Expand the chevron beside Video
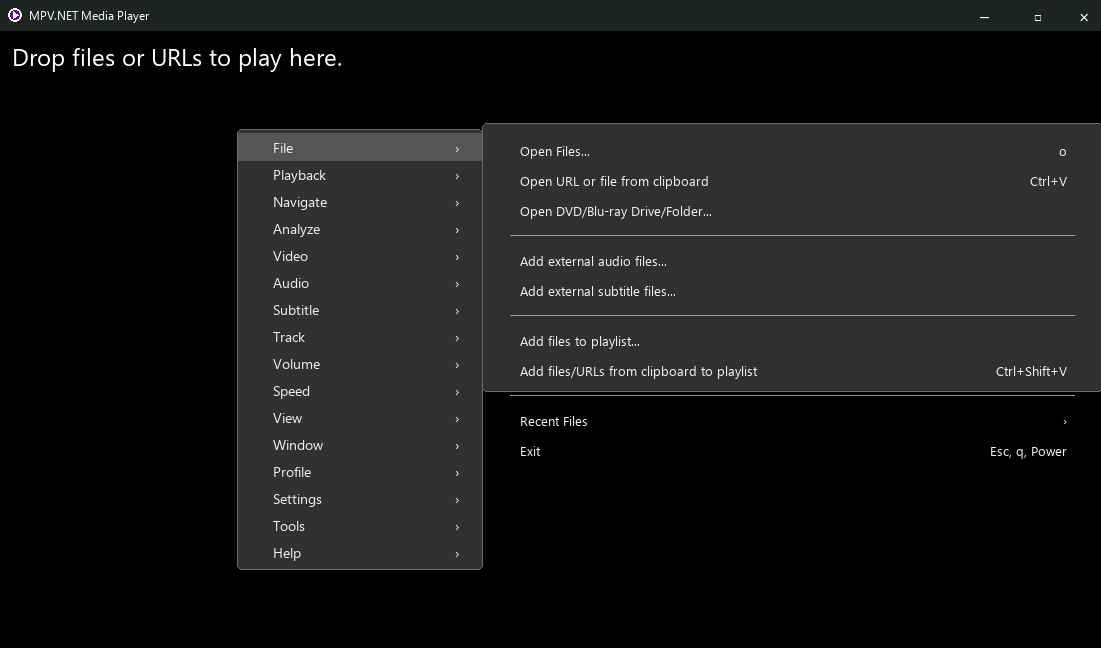 [x=457, y=257]
